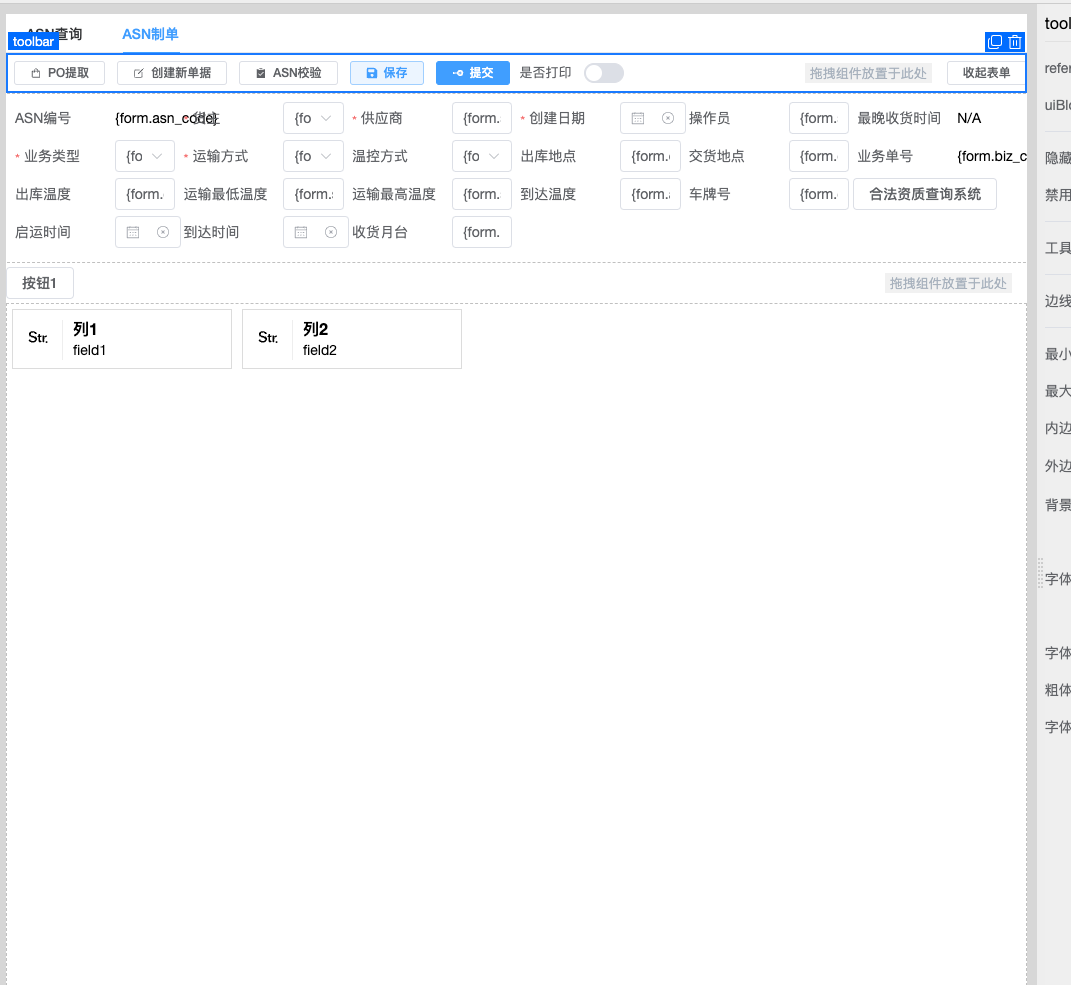Clear the 启运时间 value using the X icon

point(163,232)
